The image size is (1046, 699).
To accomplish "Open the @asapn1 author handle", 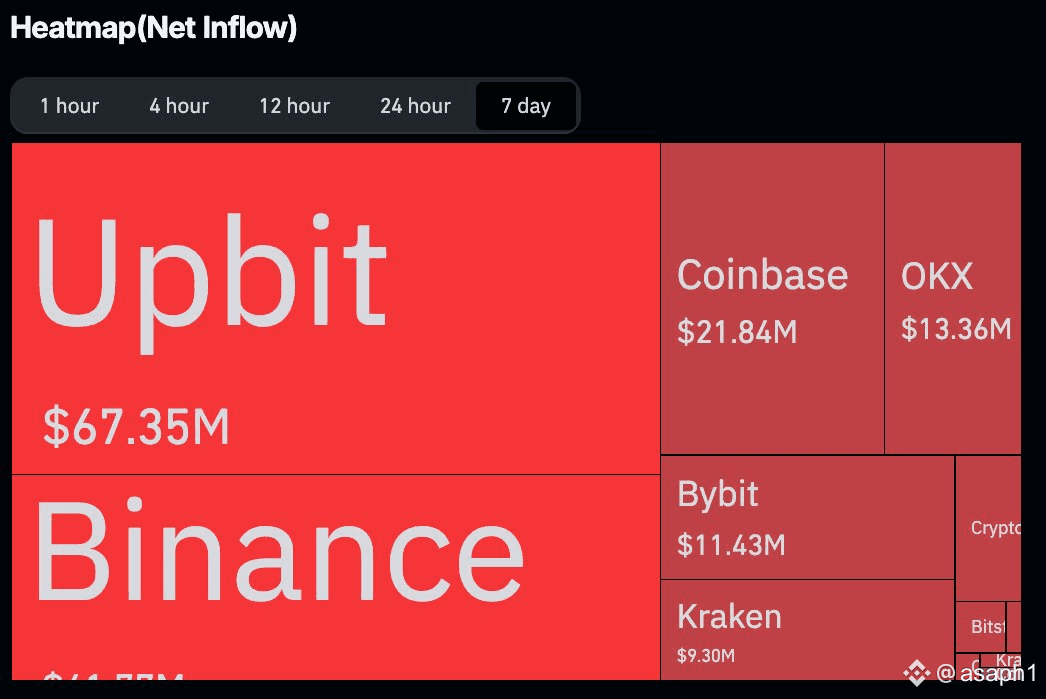I will pyautogui.click(x=987, y=673).
